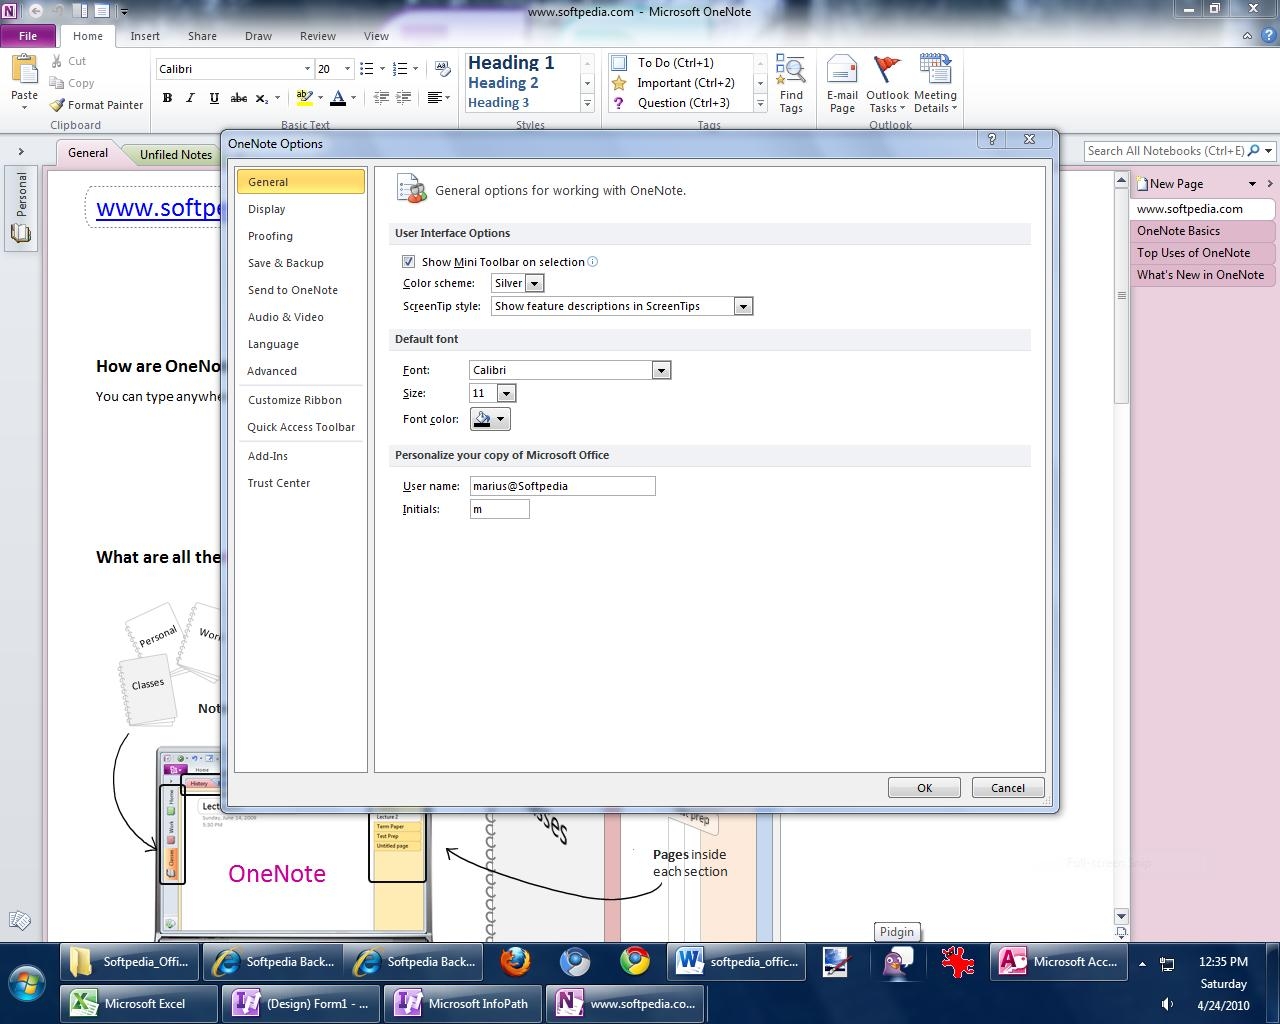Open the Color scheme dropdown

[x=534, y=284]
